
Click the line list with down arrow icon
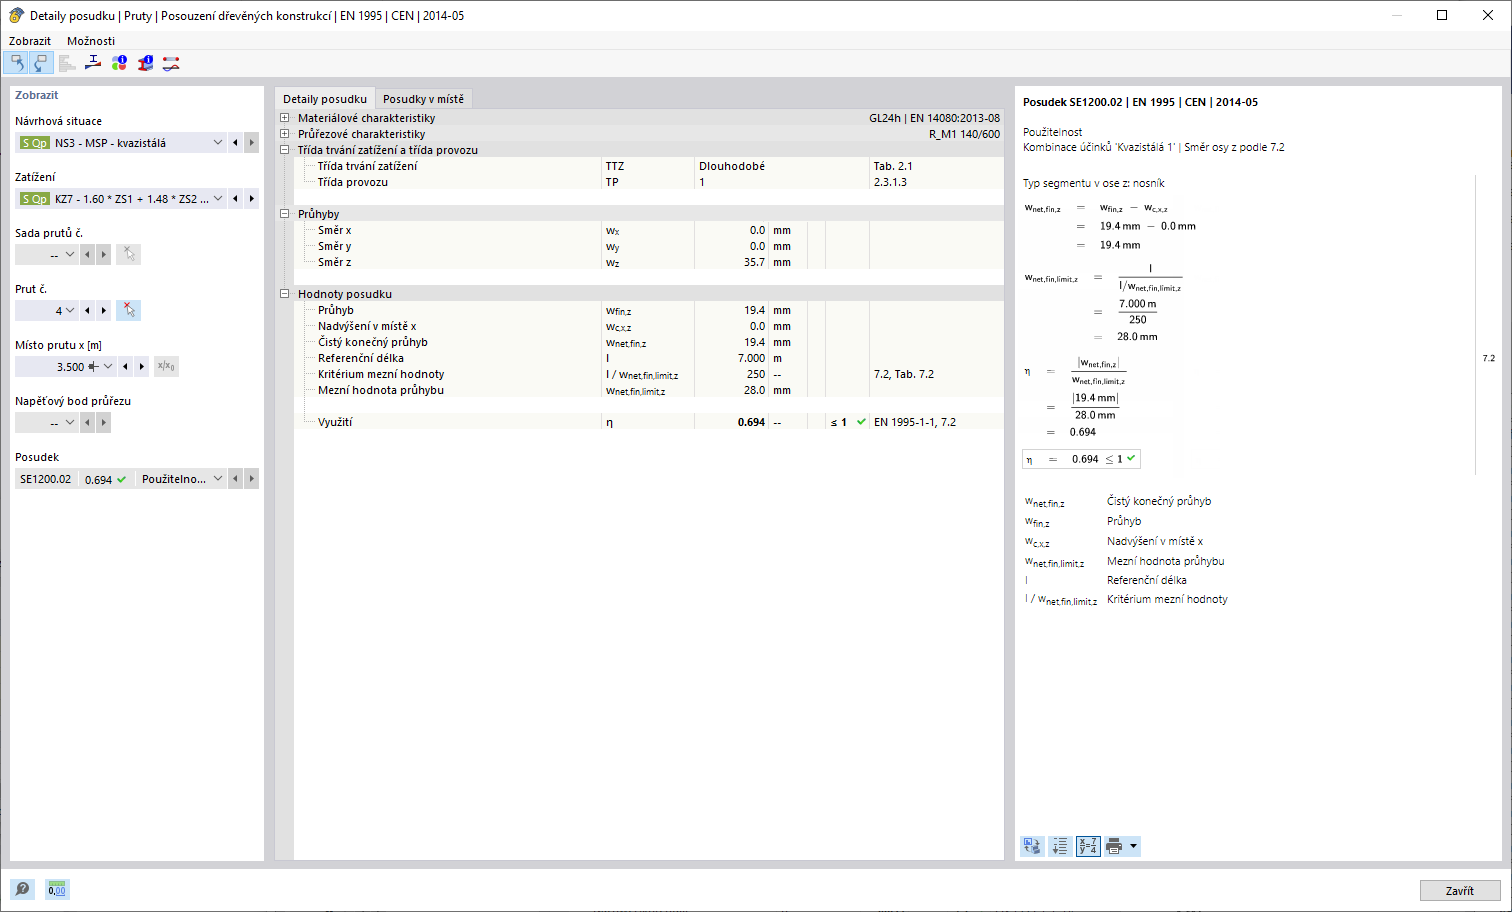click(1060, 847)
